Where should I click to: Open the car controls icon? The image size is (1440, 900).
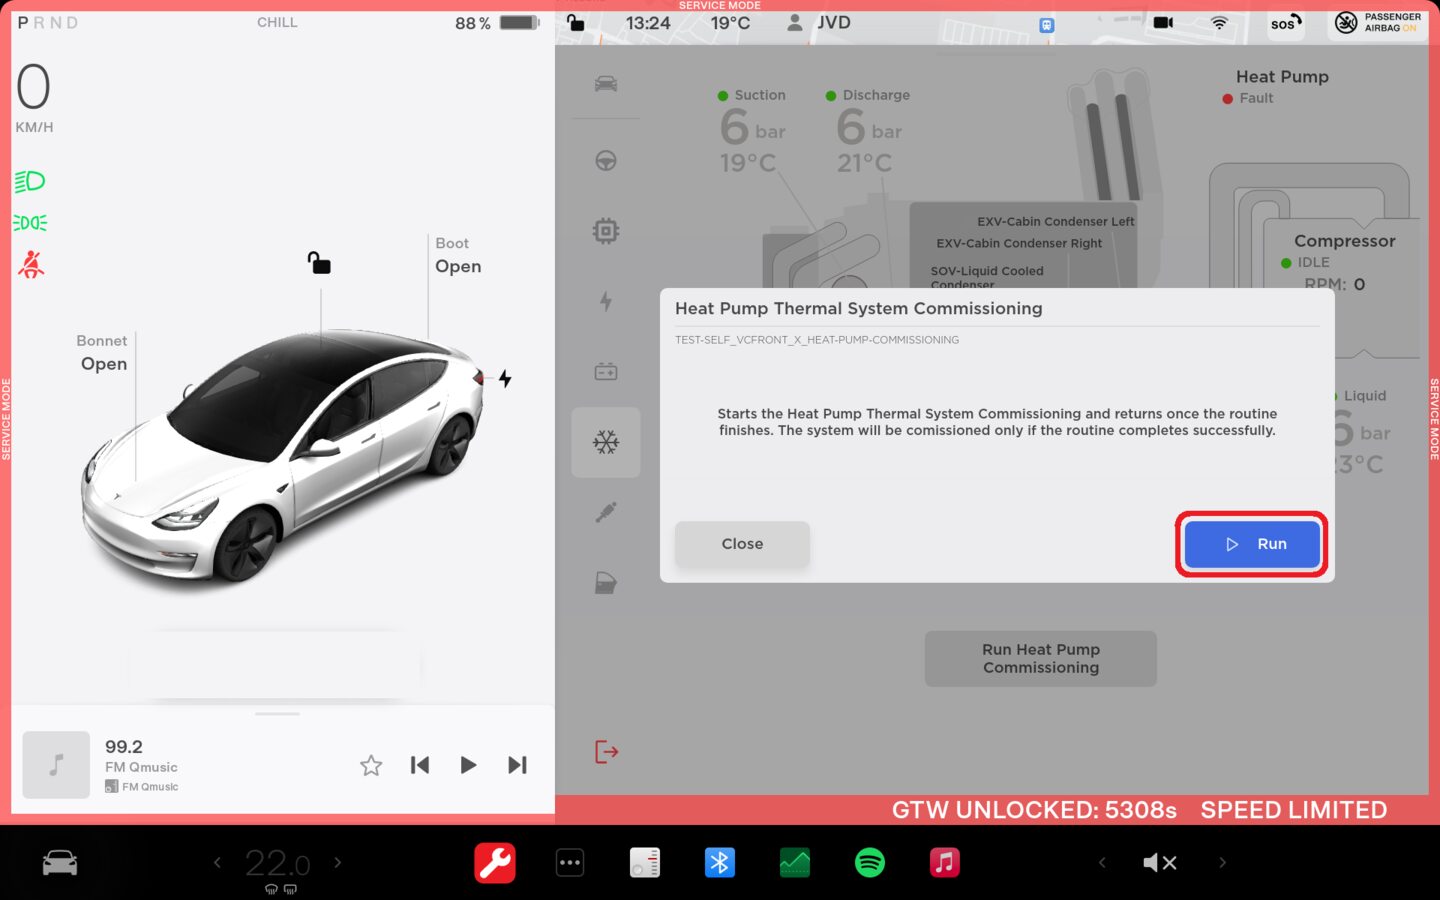(x=60, y=862)
